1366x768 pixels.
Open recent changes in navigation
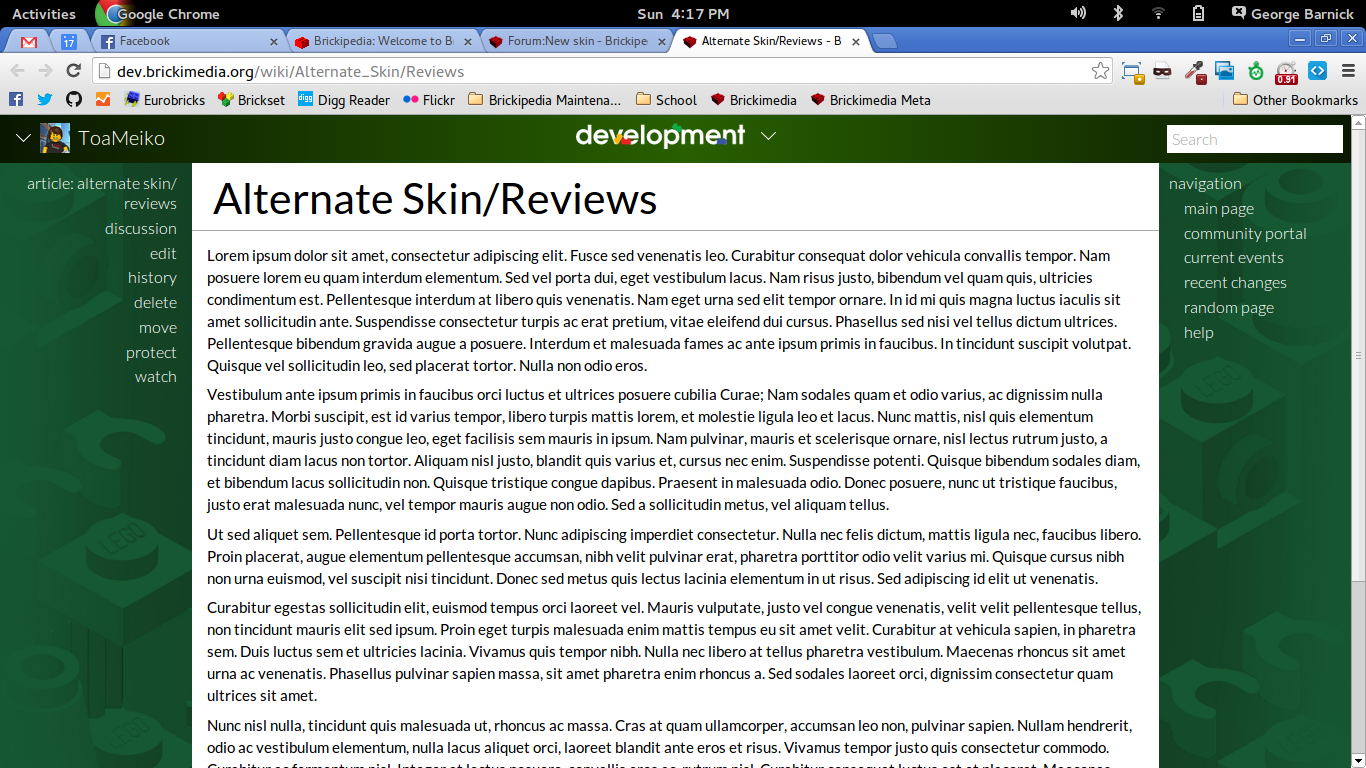click(1235, 283)
